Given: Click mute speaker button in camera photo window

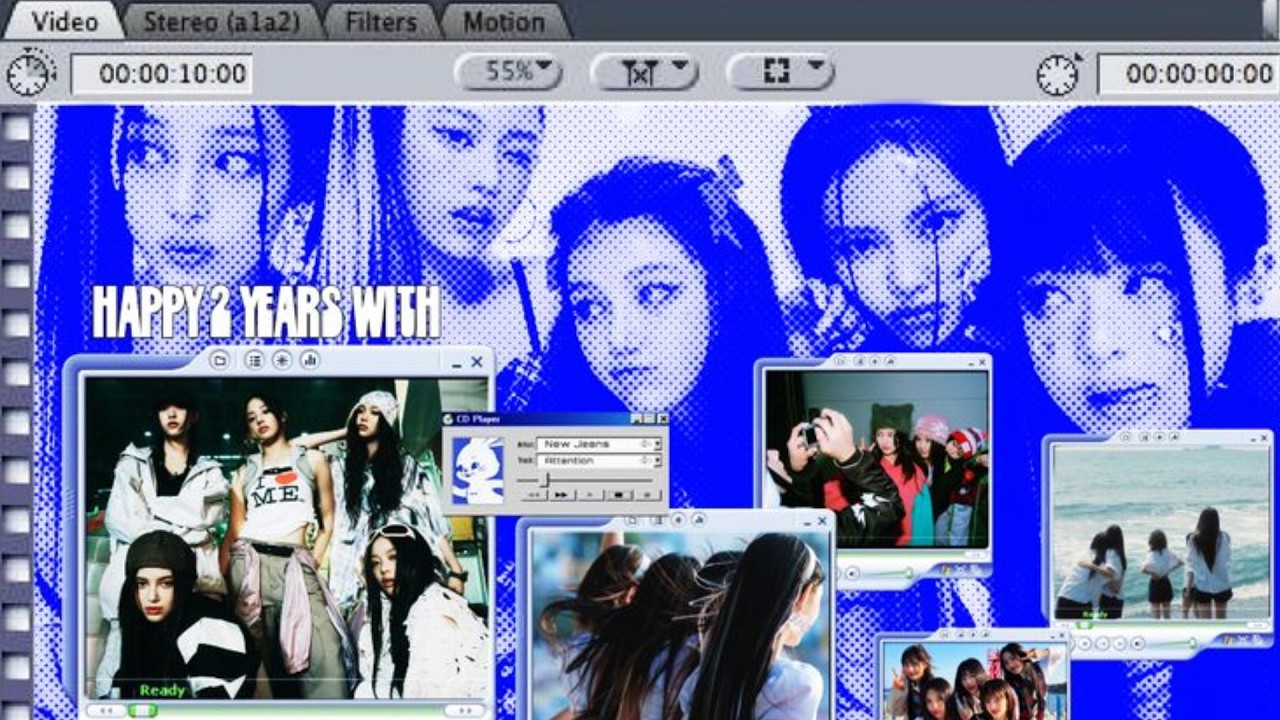Looking at the screenshot, I should click(x=852, y=573).
